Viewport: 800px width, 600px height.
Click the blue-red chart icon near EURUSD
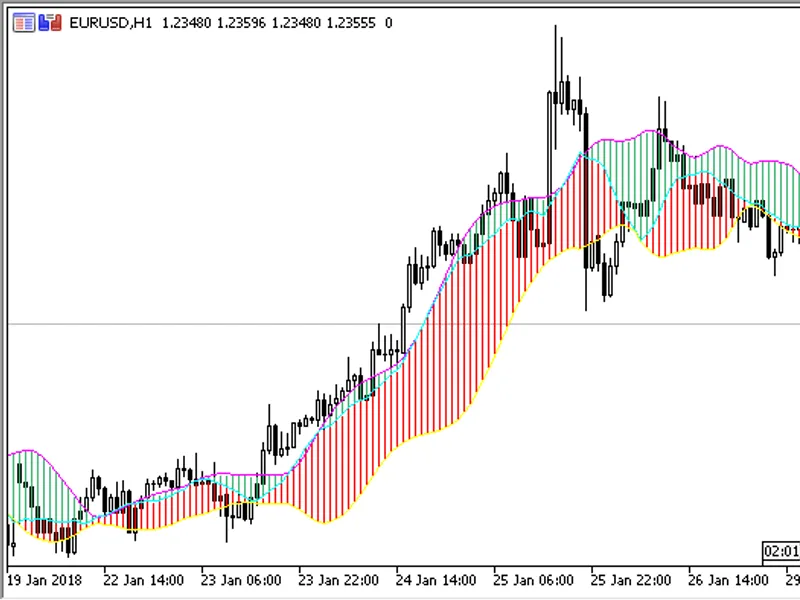coord(50,23)
